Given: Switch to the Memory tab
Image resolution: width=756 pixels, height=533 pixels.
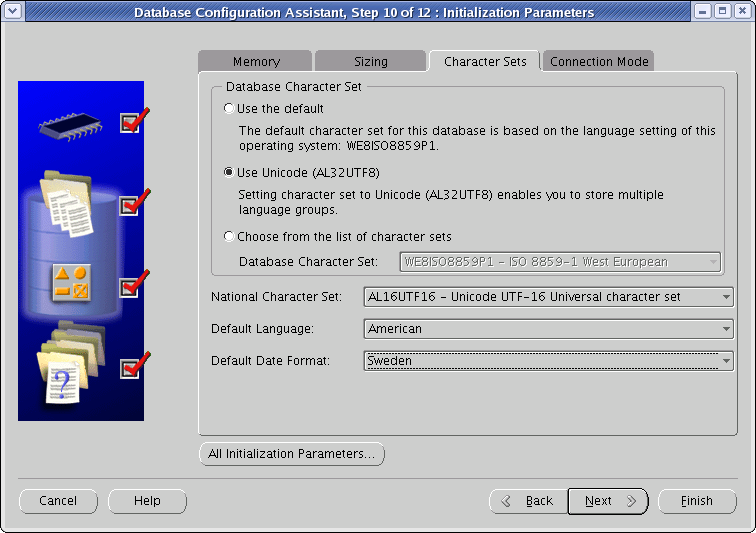Looking at the screenshot, I should pos(256,61).
